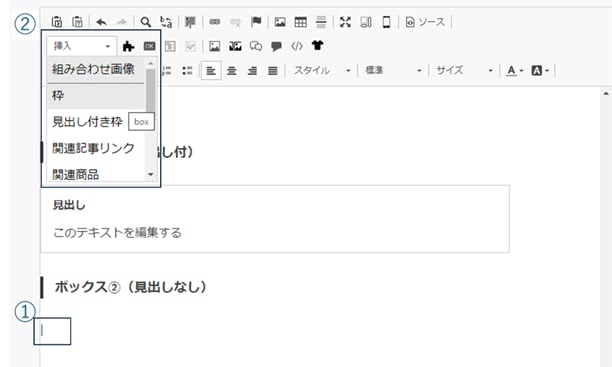Click the ボックス②（見出しなし） heading
The image size is (612, 367).
point(131,287)
